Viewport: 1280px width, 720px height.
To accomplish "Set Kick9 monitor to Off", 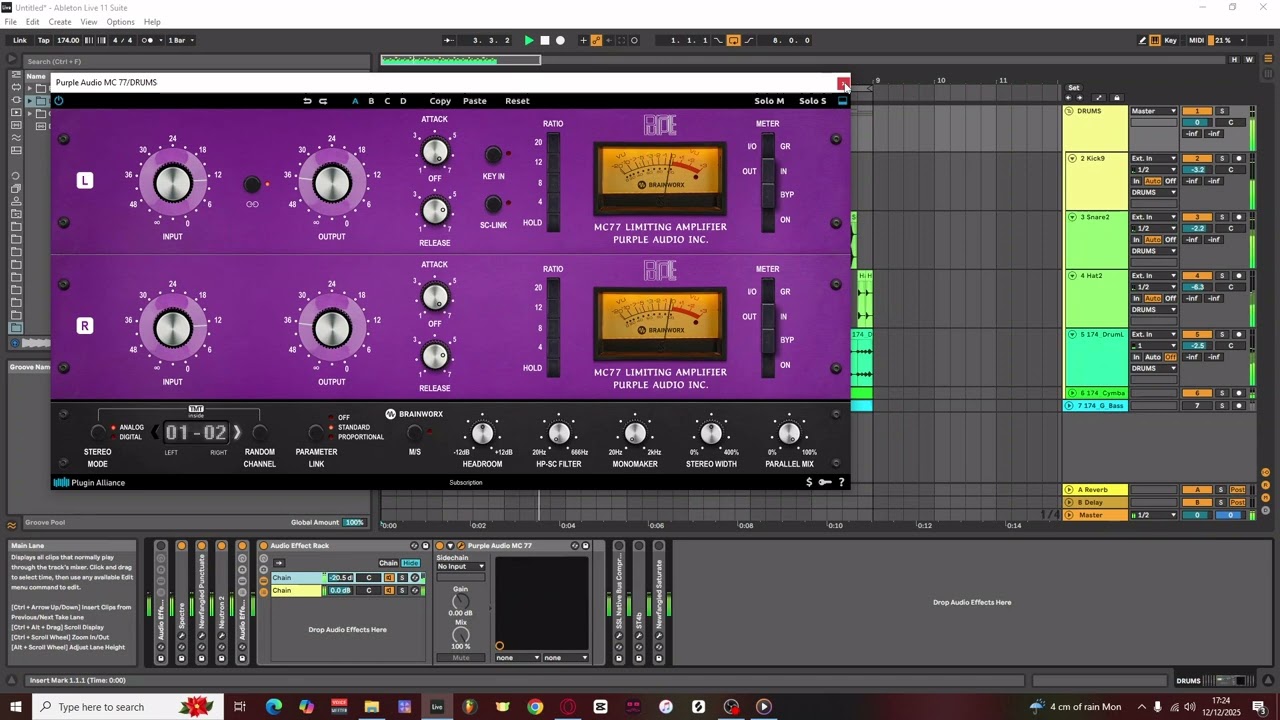I will pyautogui.click(x=1170, y=181).
